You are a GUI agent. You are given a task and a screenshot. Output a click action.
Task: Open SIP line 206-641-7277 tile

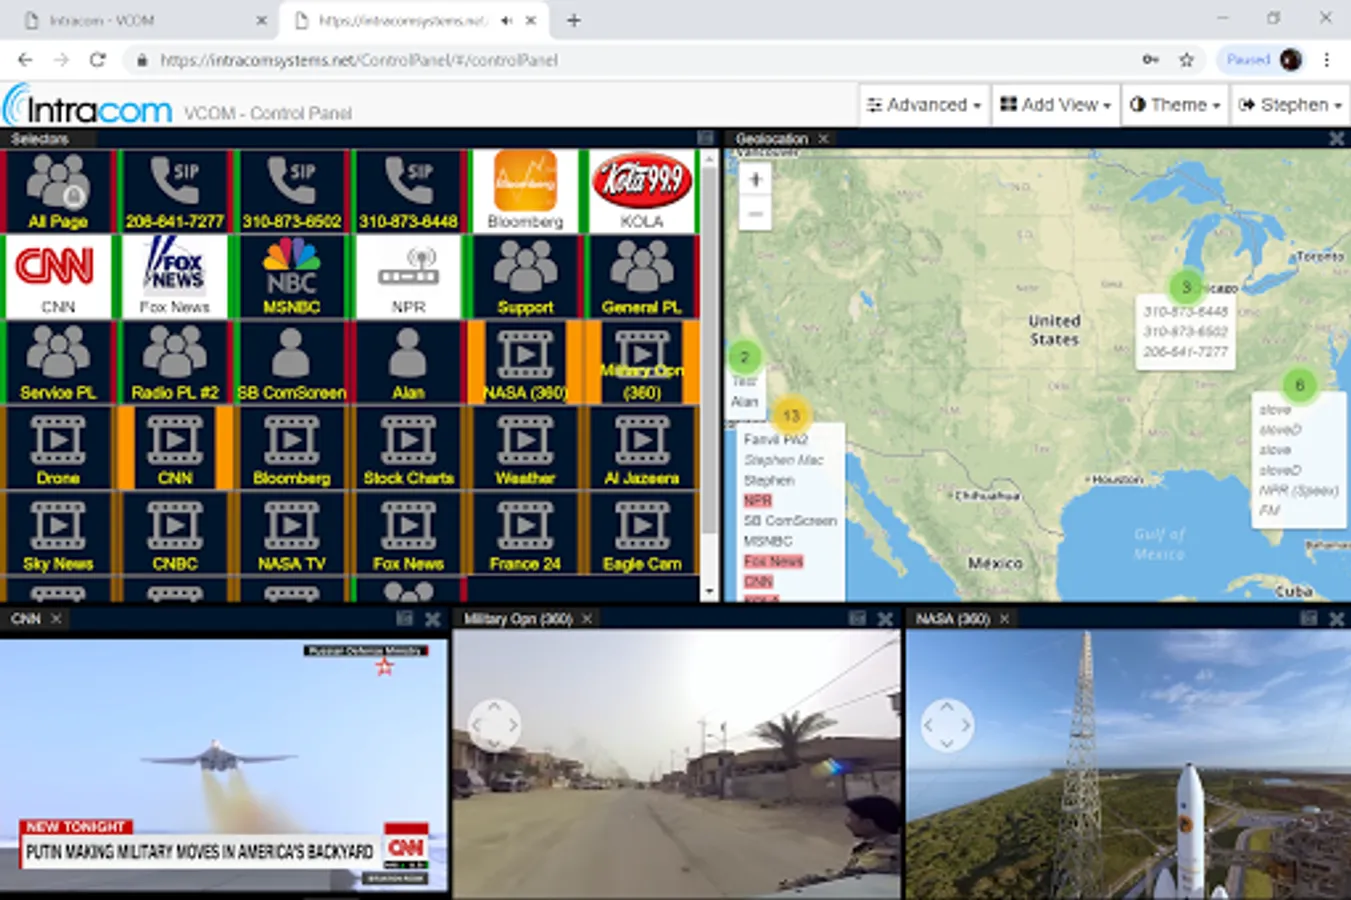click(175, 191)
